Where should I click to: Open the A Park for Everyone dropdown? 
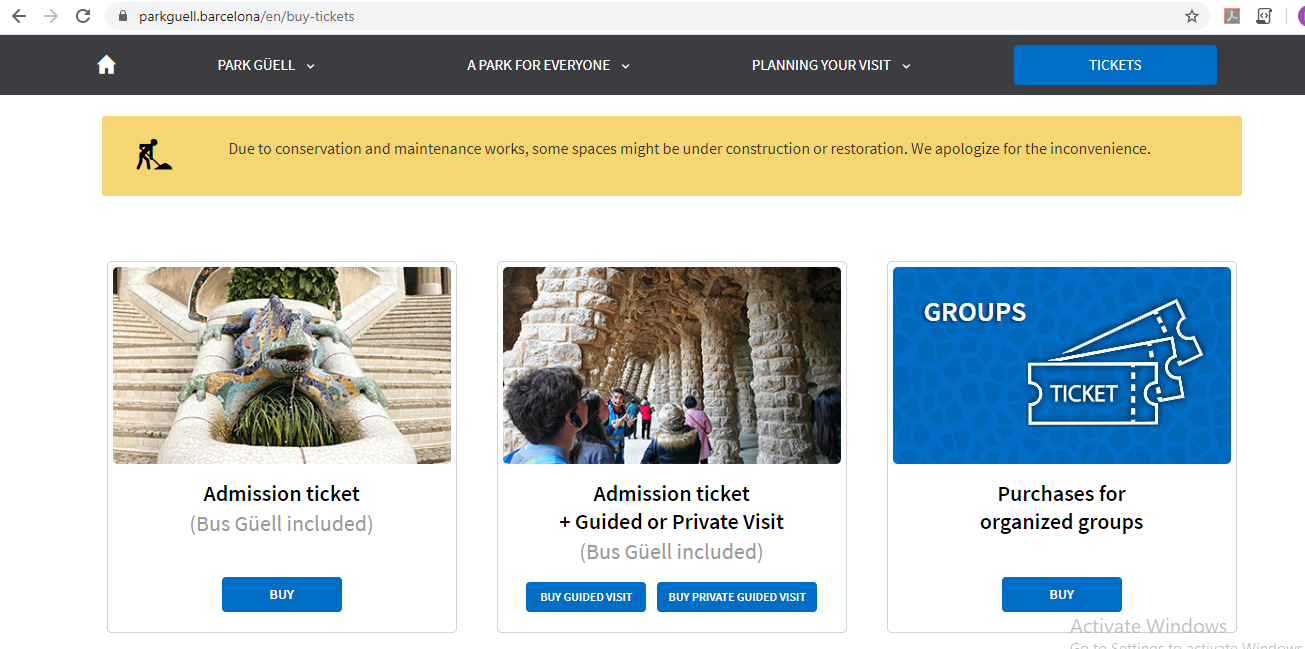tap(548, 65)
